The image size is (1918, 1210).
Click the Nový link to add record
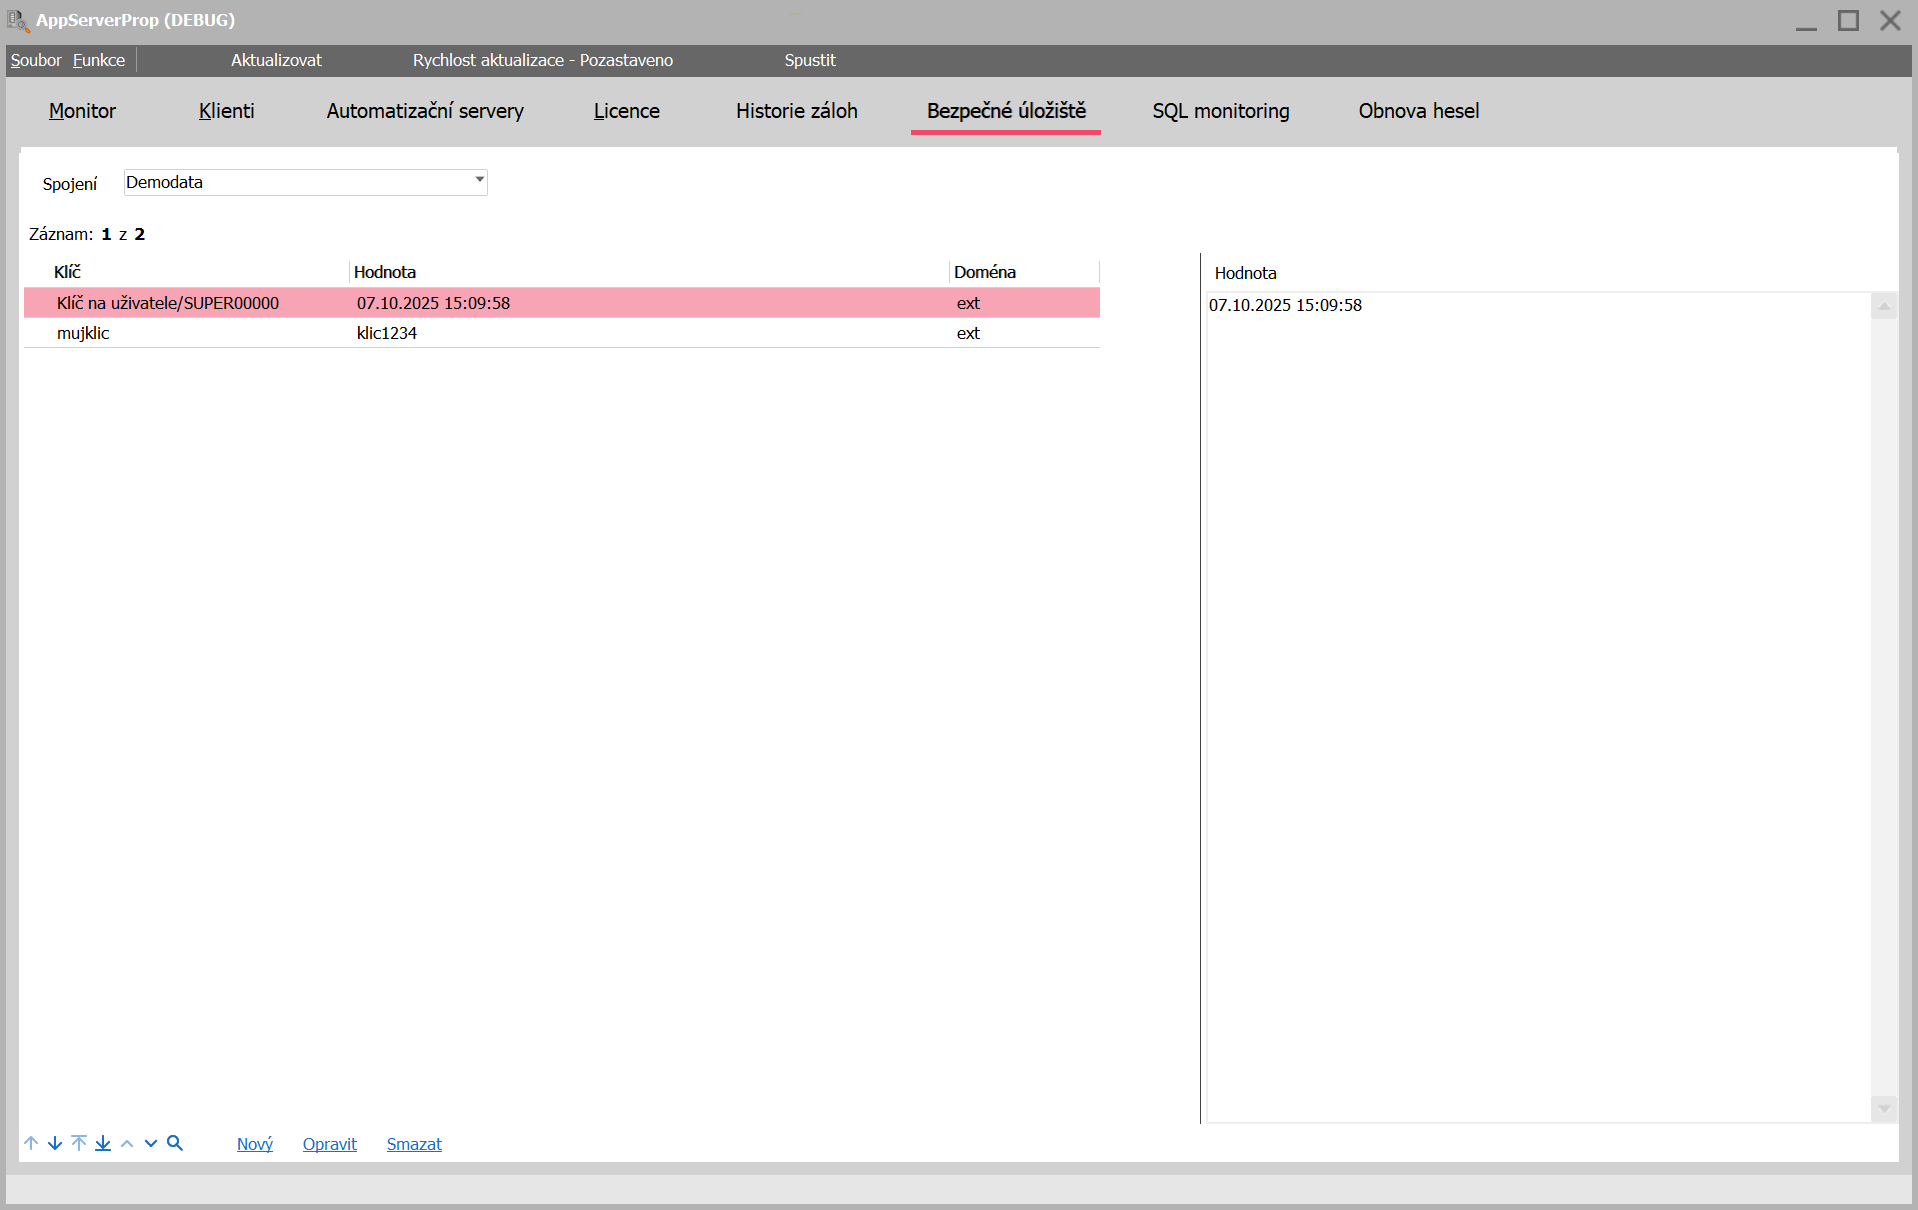(254, 1144)
